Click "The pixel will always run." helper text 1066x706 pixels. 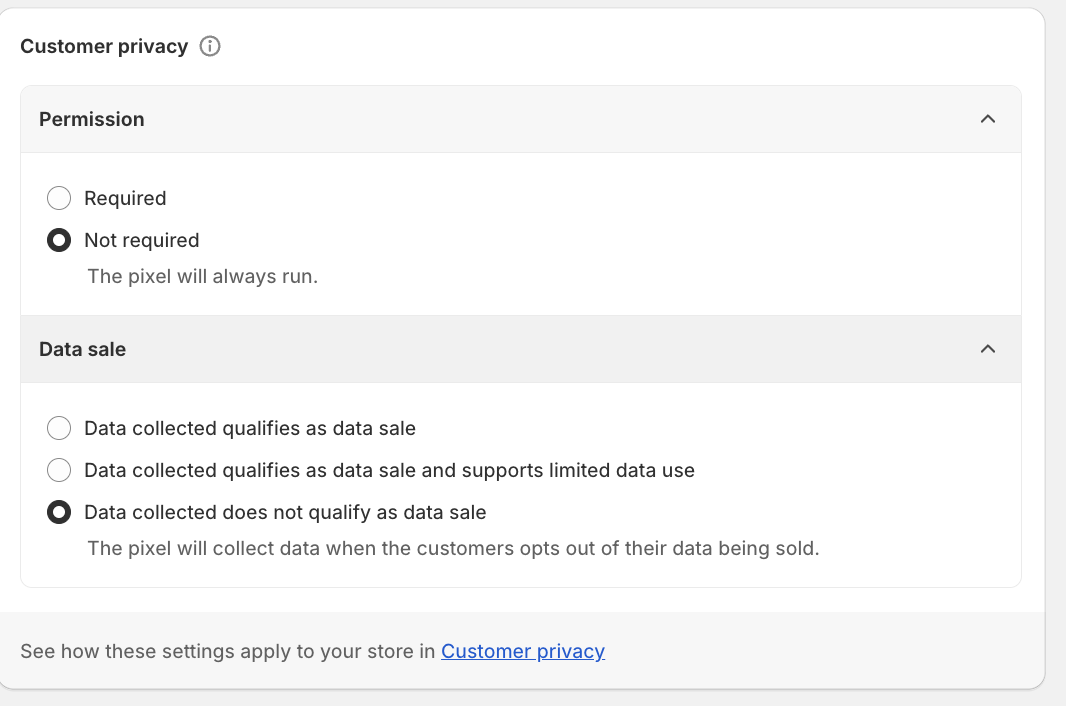(202, 276)
